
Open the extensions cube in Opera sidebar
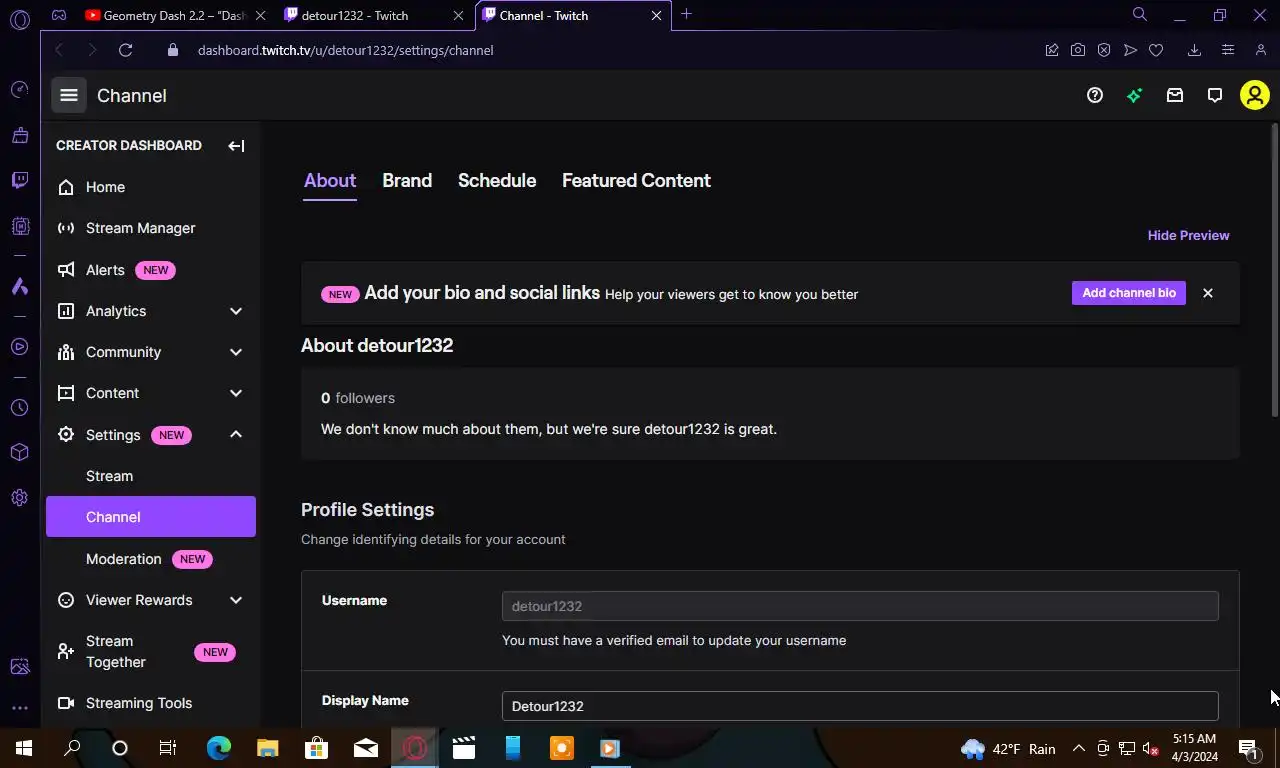20,453
